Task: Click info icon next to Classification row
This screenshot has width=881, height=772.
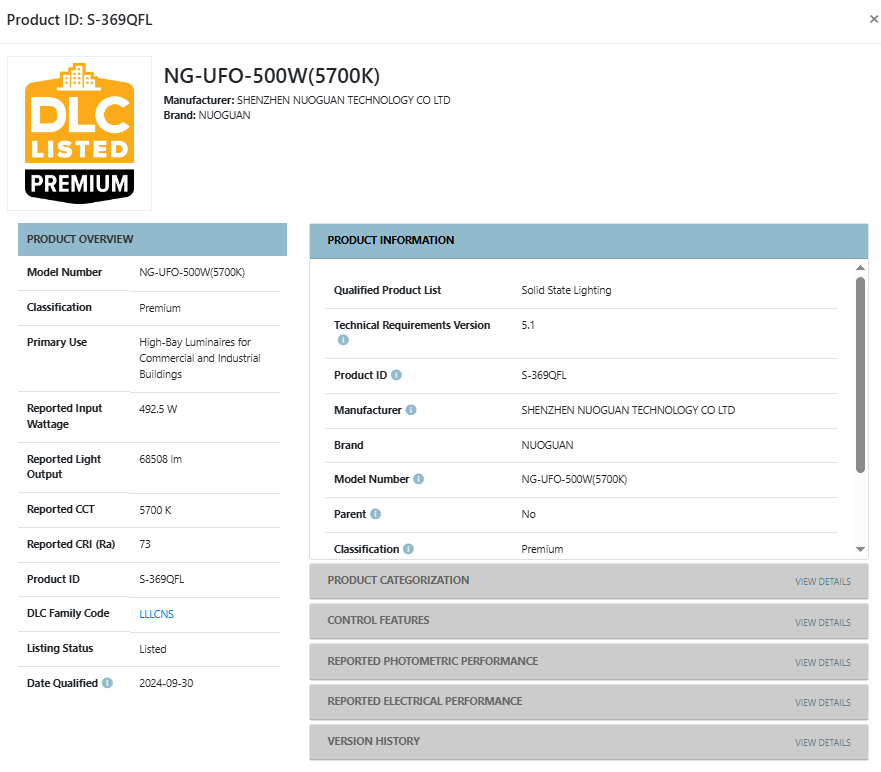Action: coord(408,549)
